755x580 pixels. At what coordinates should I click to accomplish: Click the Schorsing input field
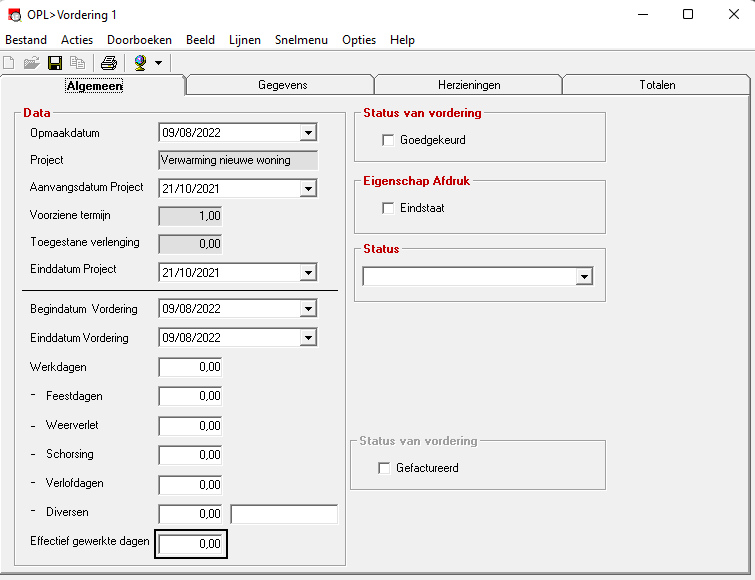point(190,455)
